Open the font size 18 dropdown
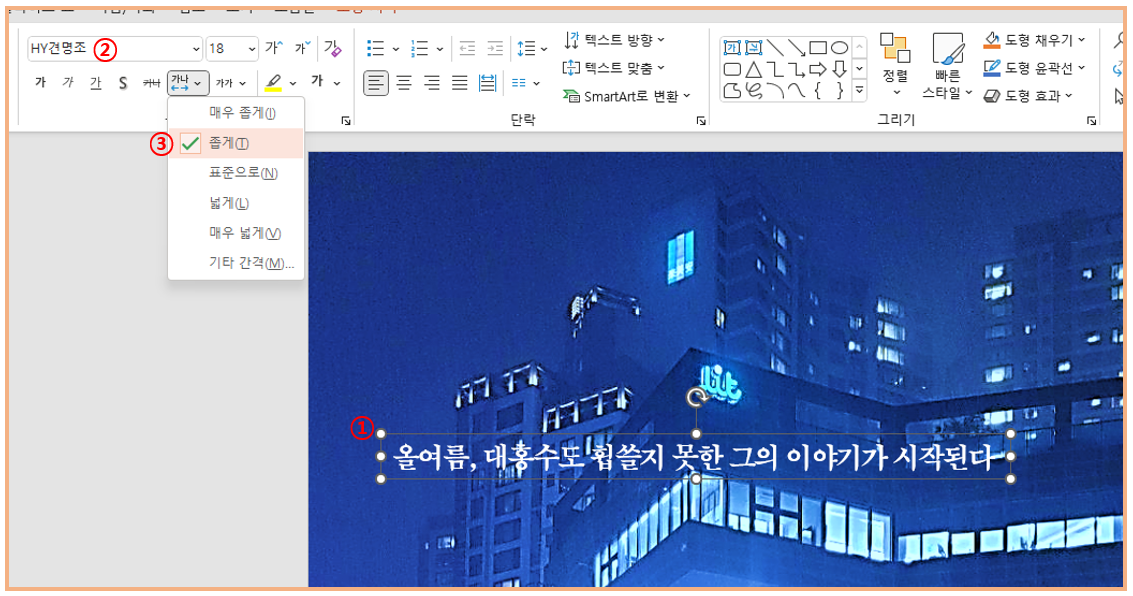 click(x=251, y=49)
